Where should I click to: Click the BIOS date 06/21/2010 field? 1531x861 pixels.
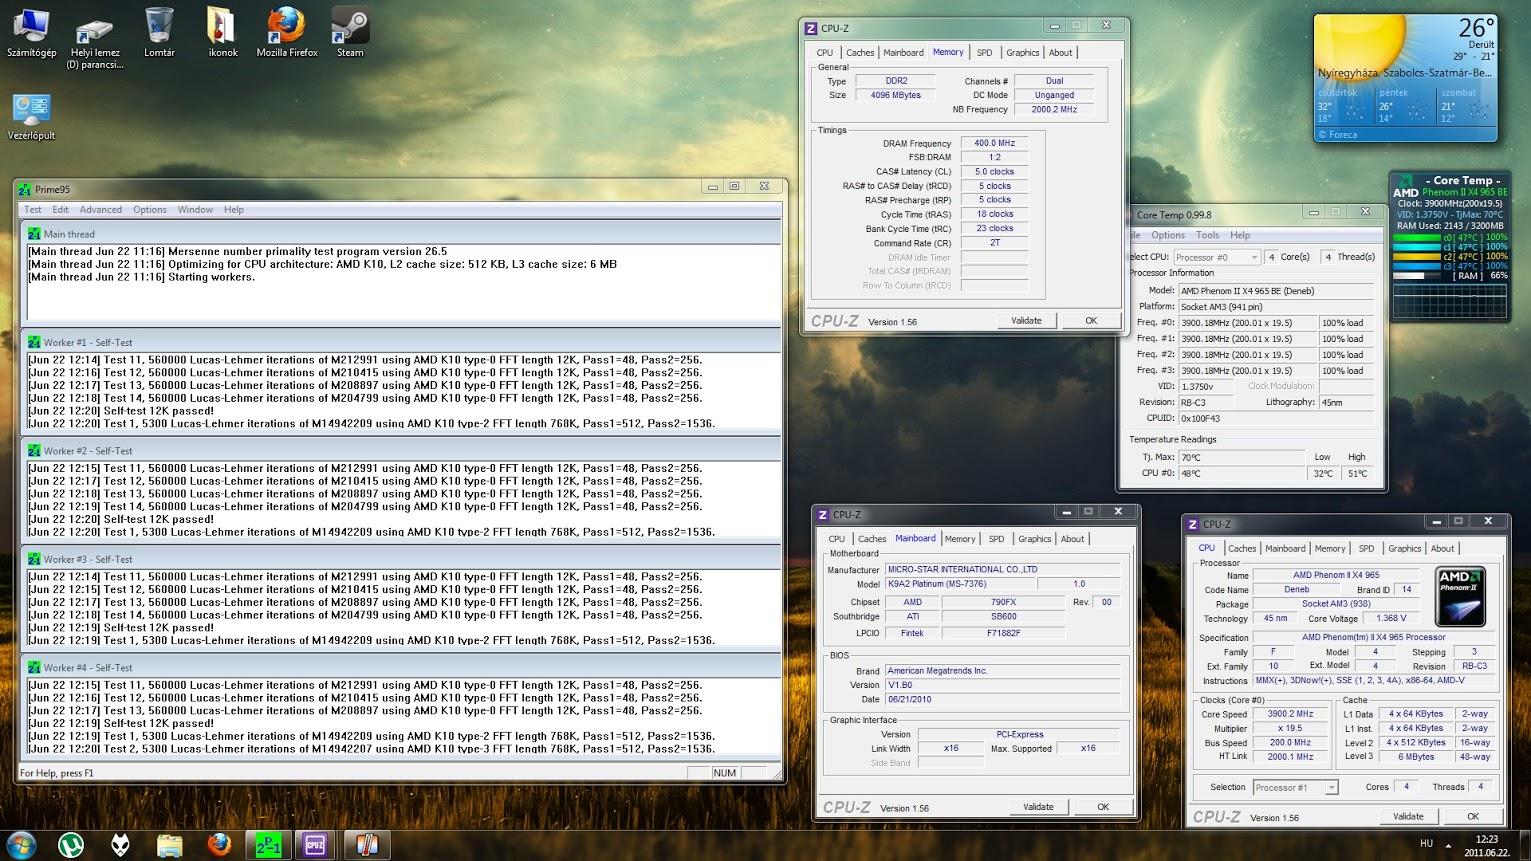1002,699
